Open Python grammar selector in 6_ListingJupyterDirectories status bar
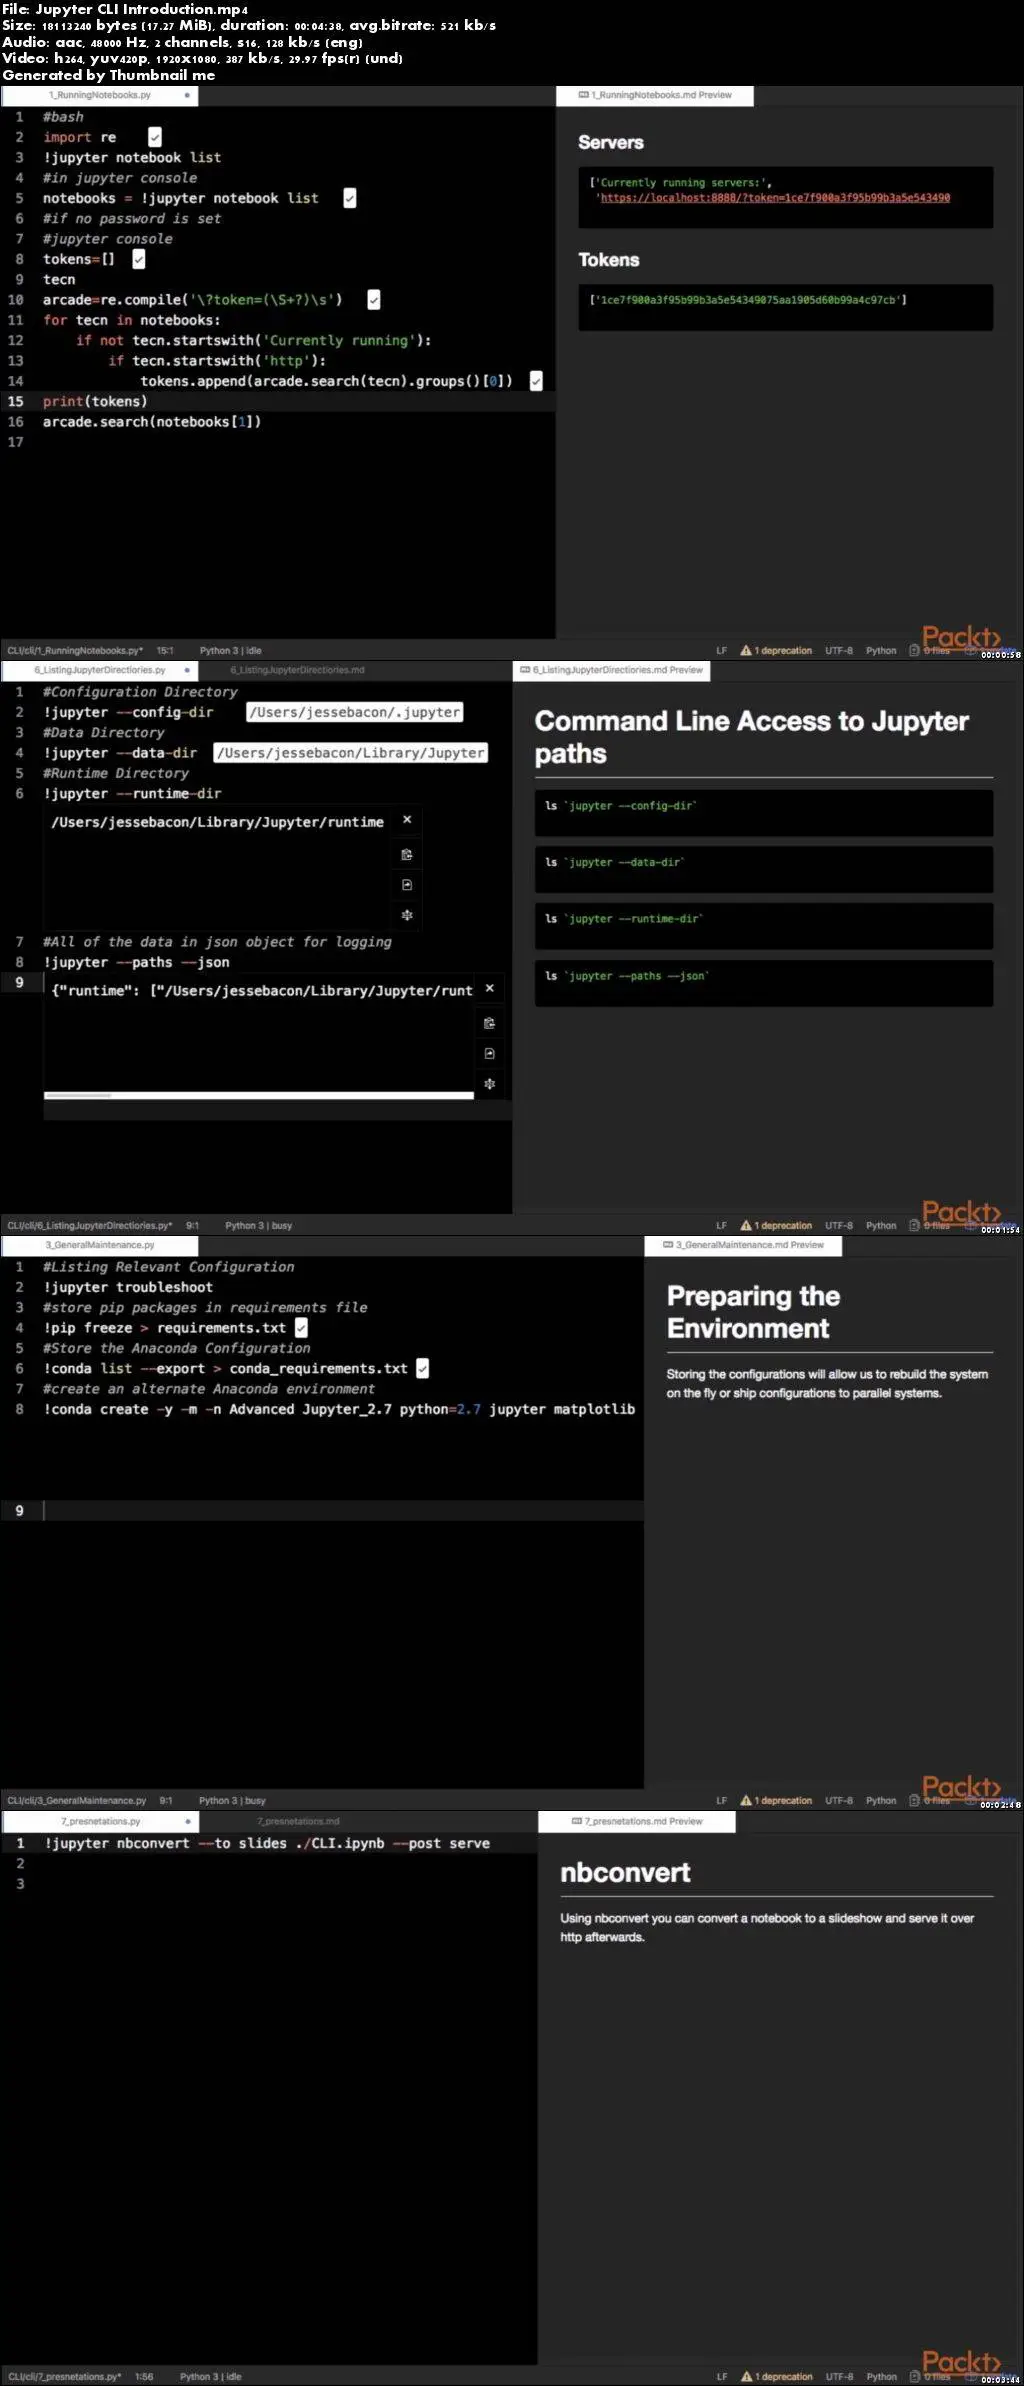The image size is (1024, 2386). [881, 1225]
